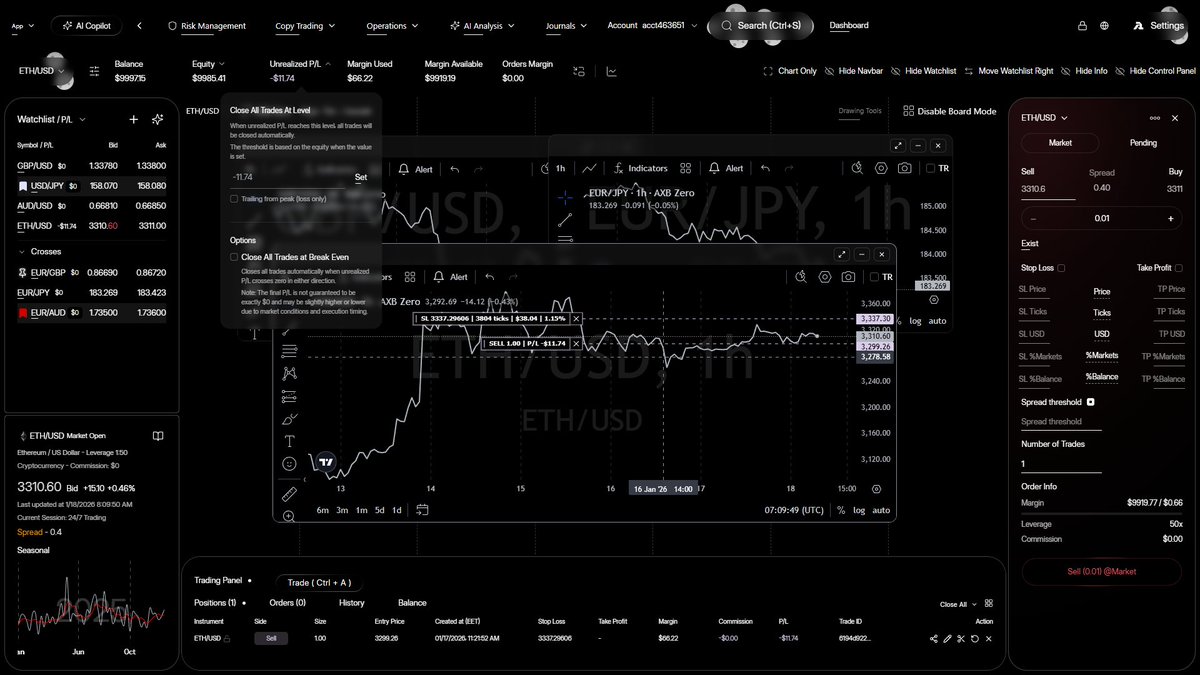This screenshot has height=675, width=1200.
Task: Click the sparkle icon in Watchlist header
Action: tap(157, 119)
